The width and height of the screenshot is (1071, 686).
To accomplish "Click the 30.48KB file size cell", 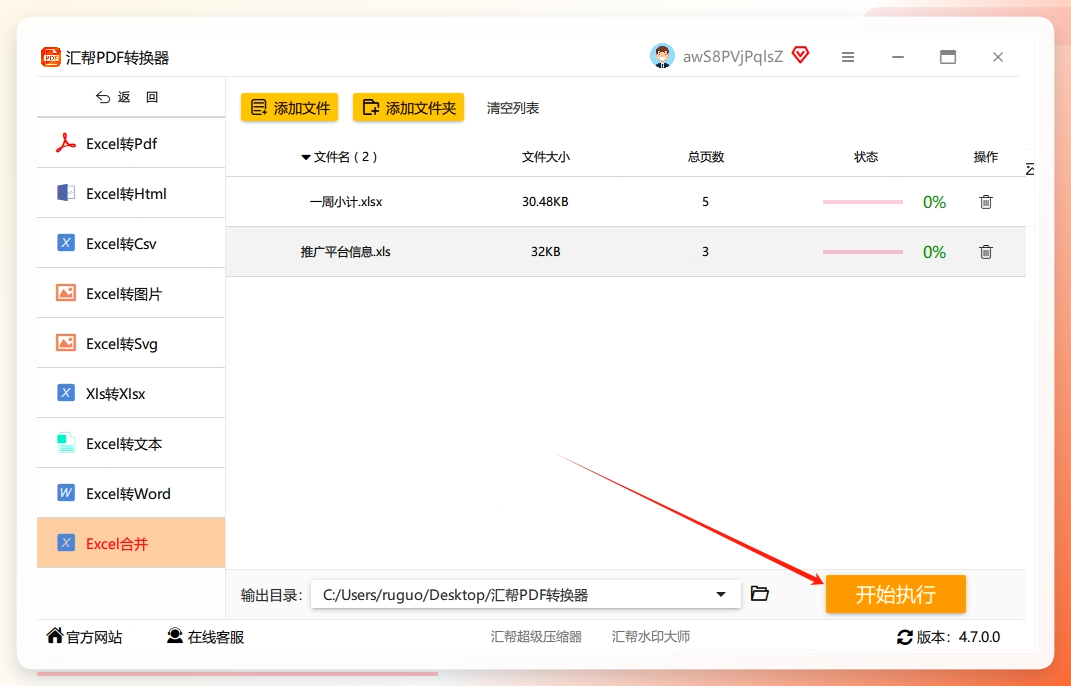I will [x=545, y=202].
